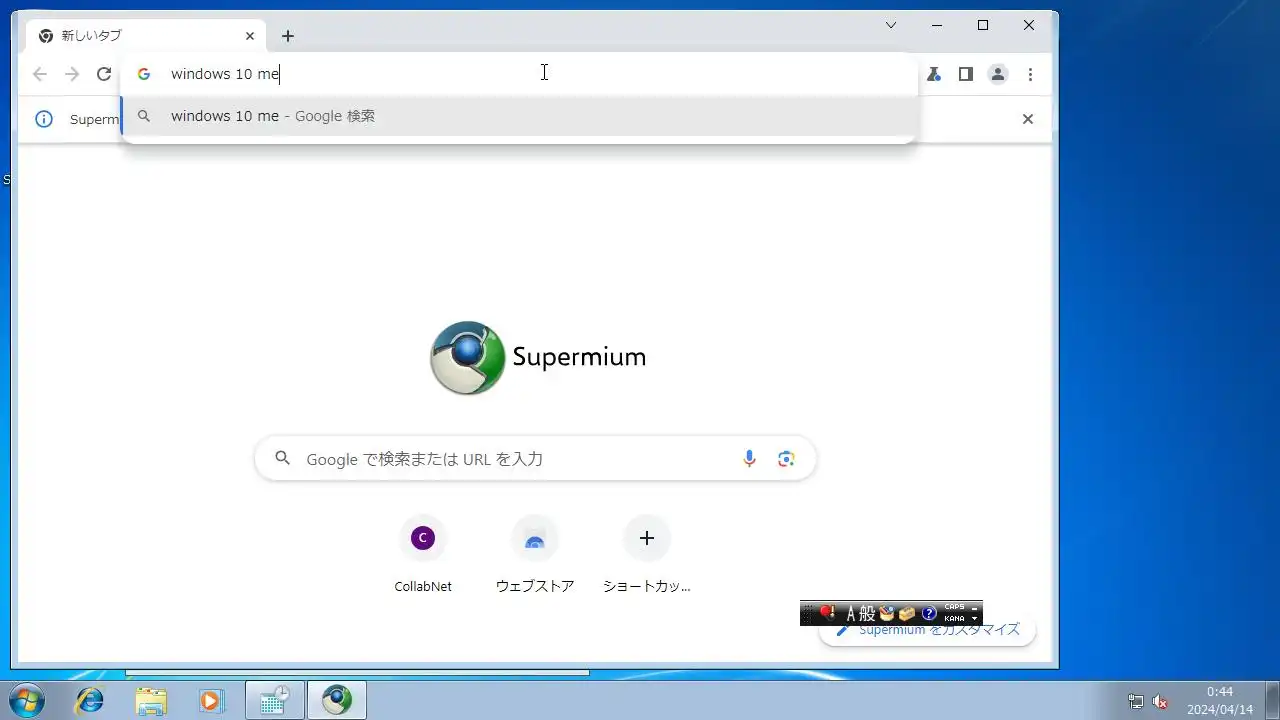Go forward with the right arrow button

72,74
